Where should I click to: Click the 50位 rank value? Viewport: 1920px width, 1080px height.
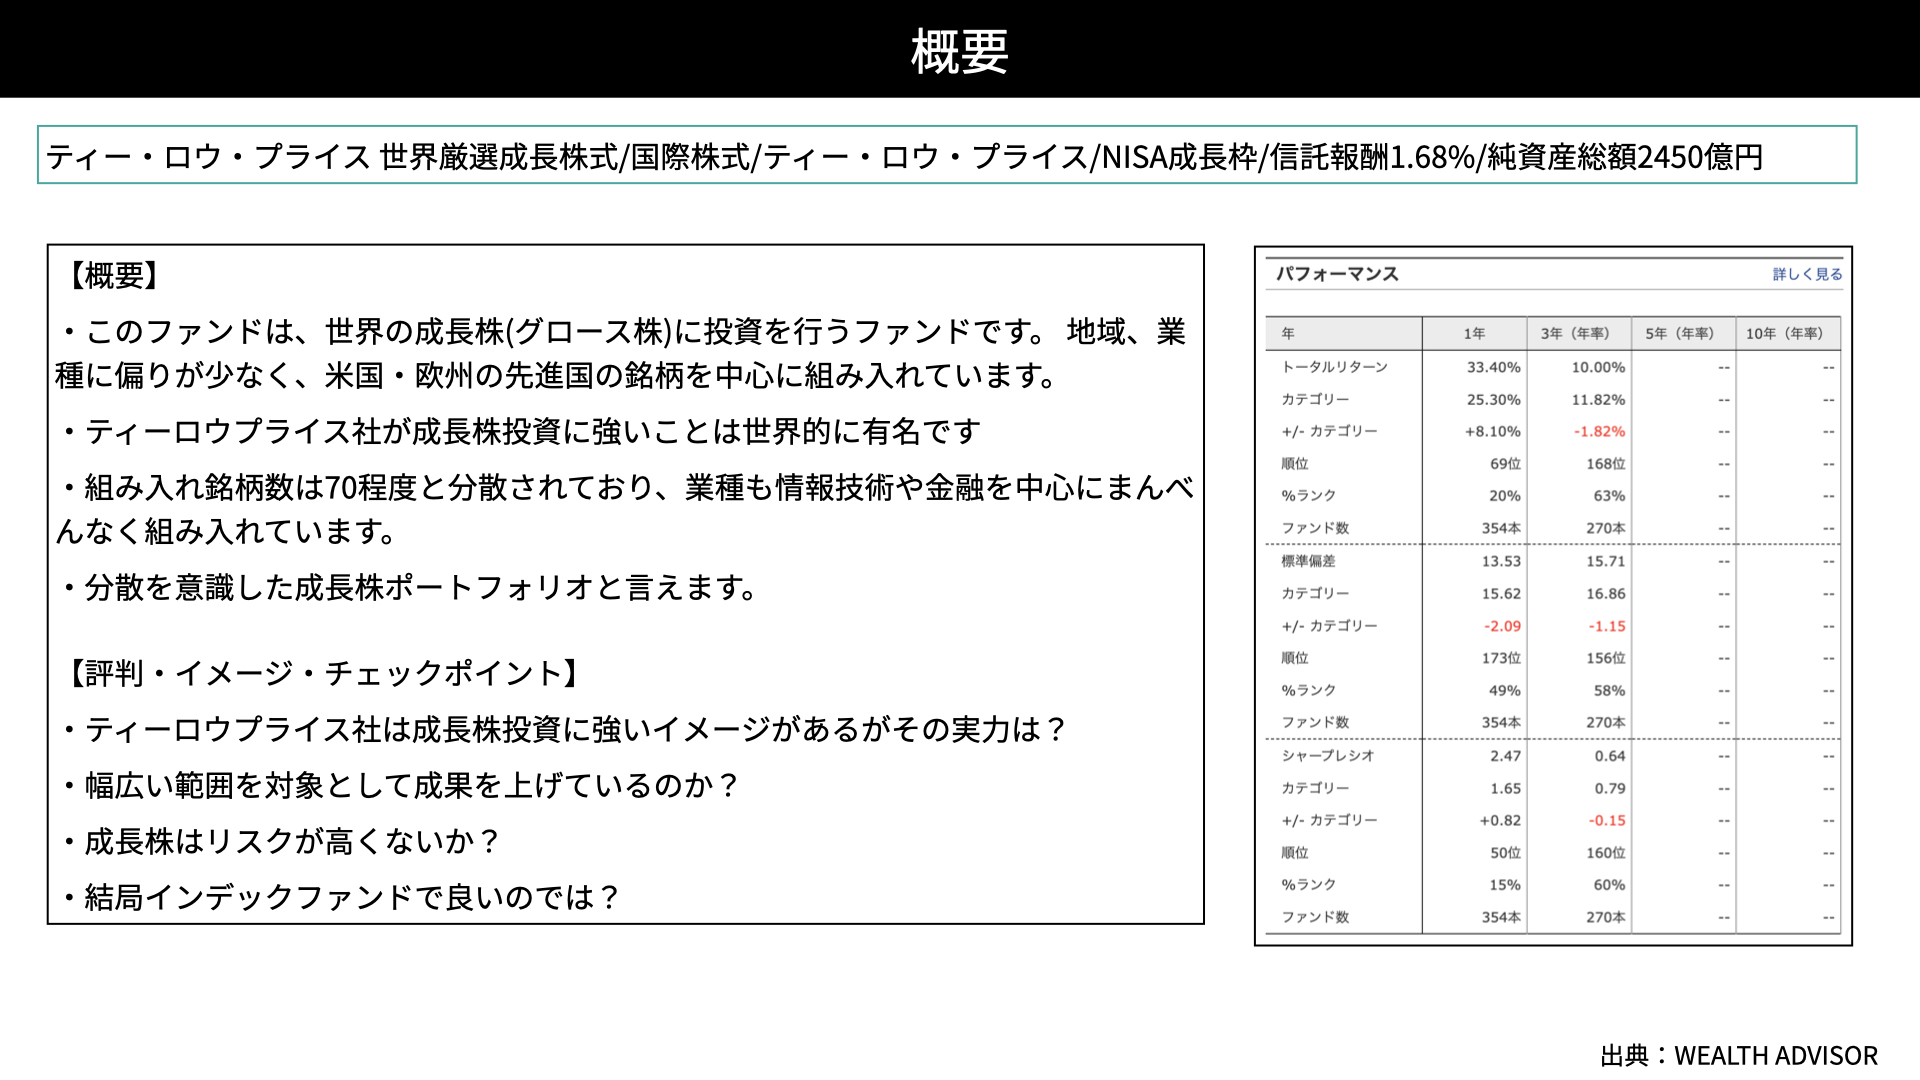point(1505,853)
